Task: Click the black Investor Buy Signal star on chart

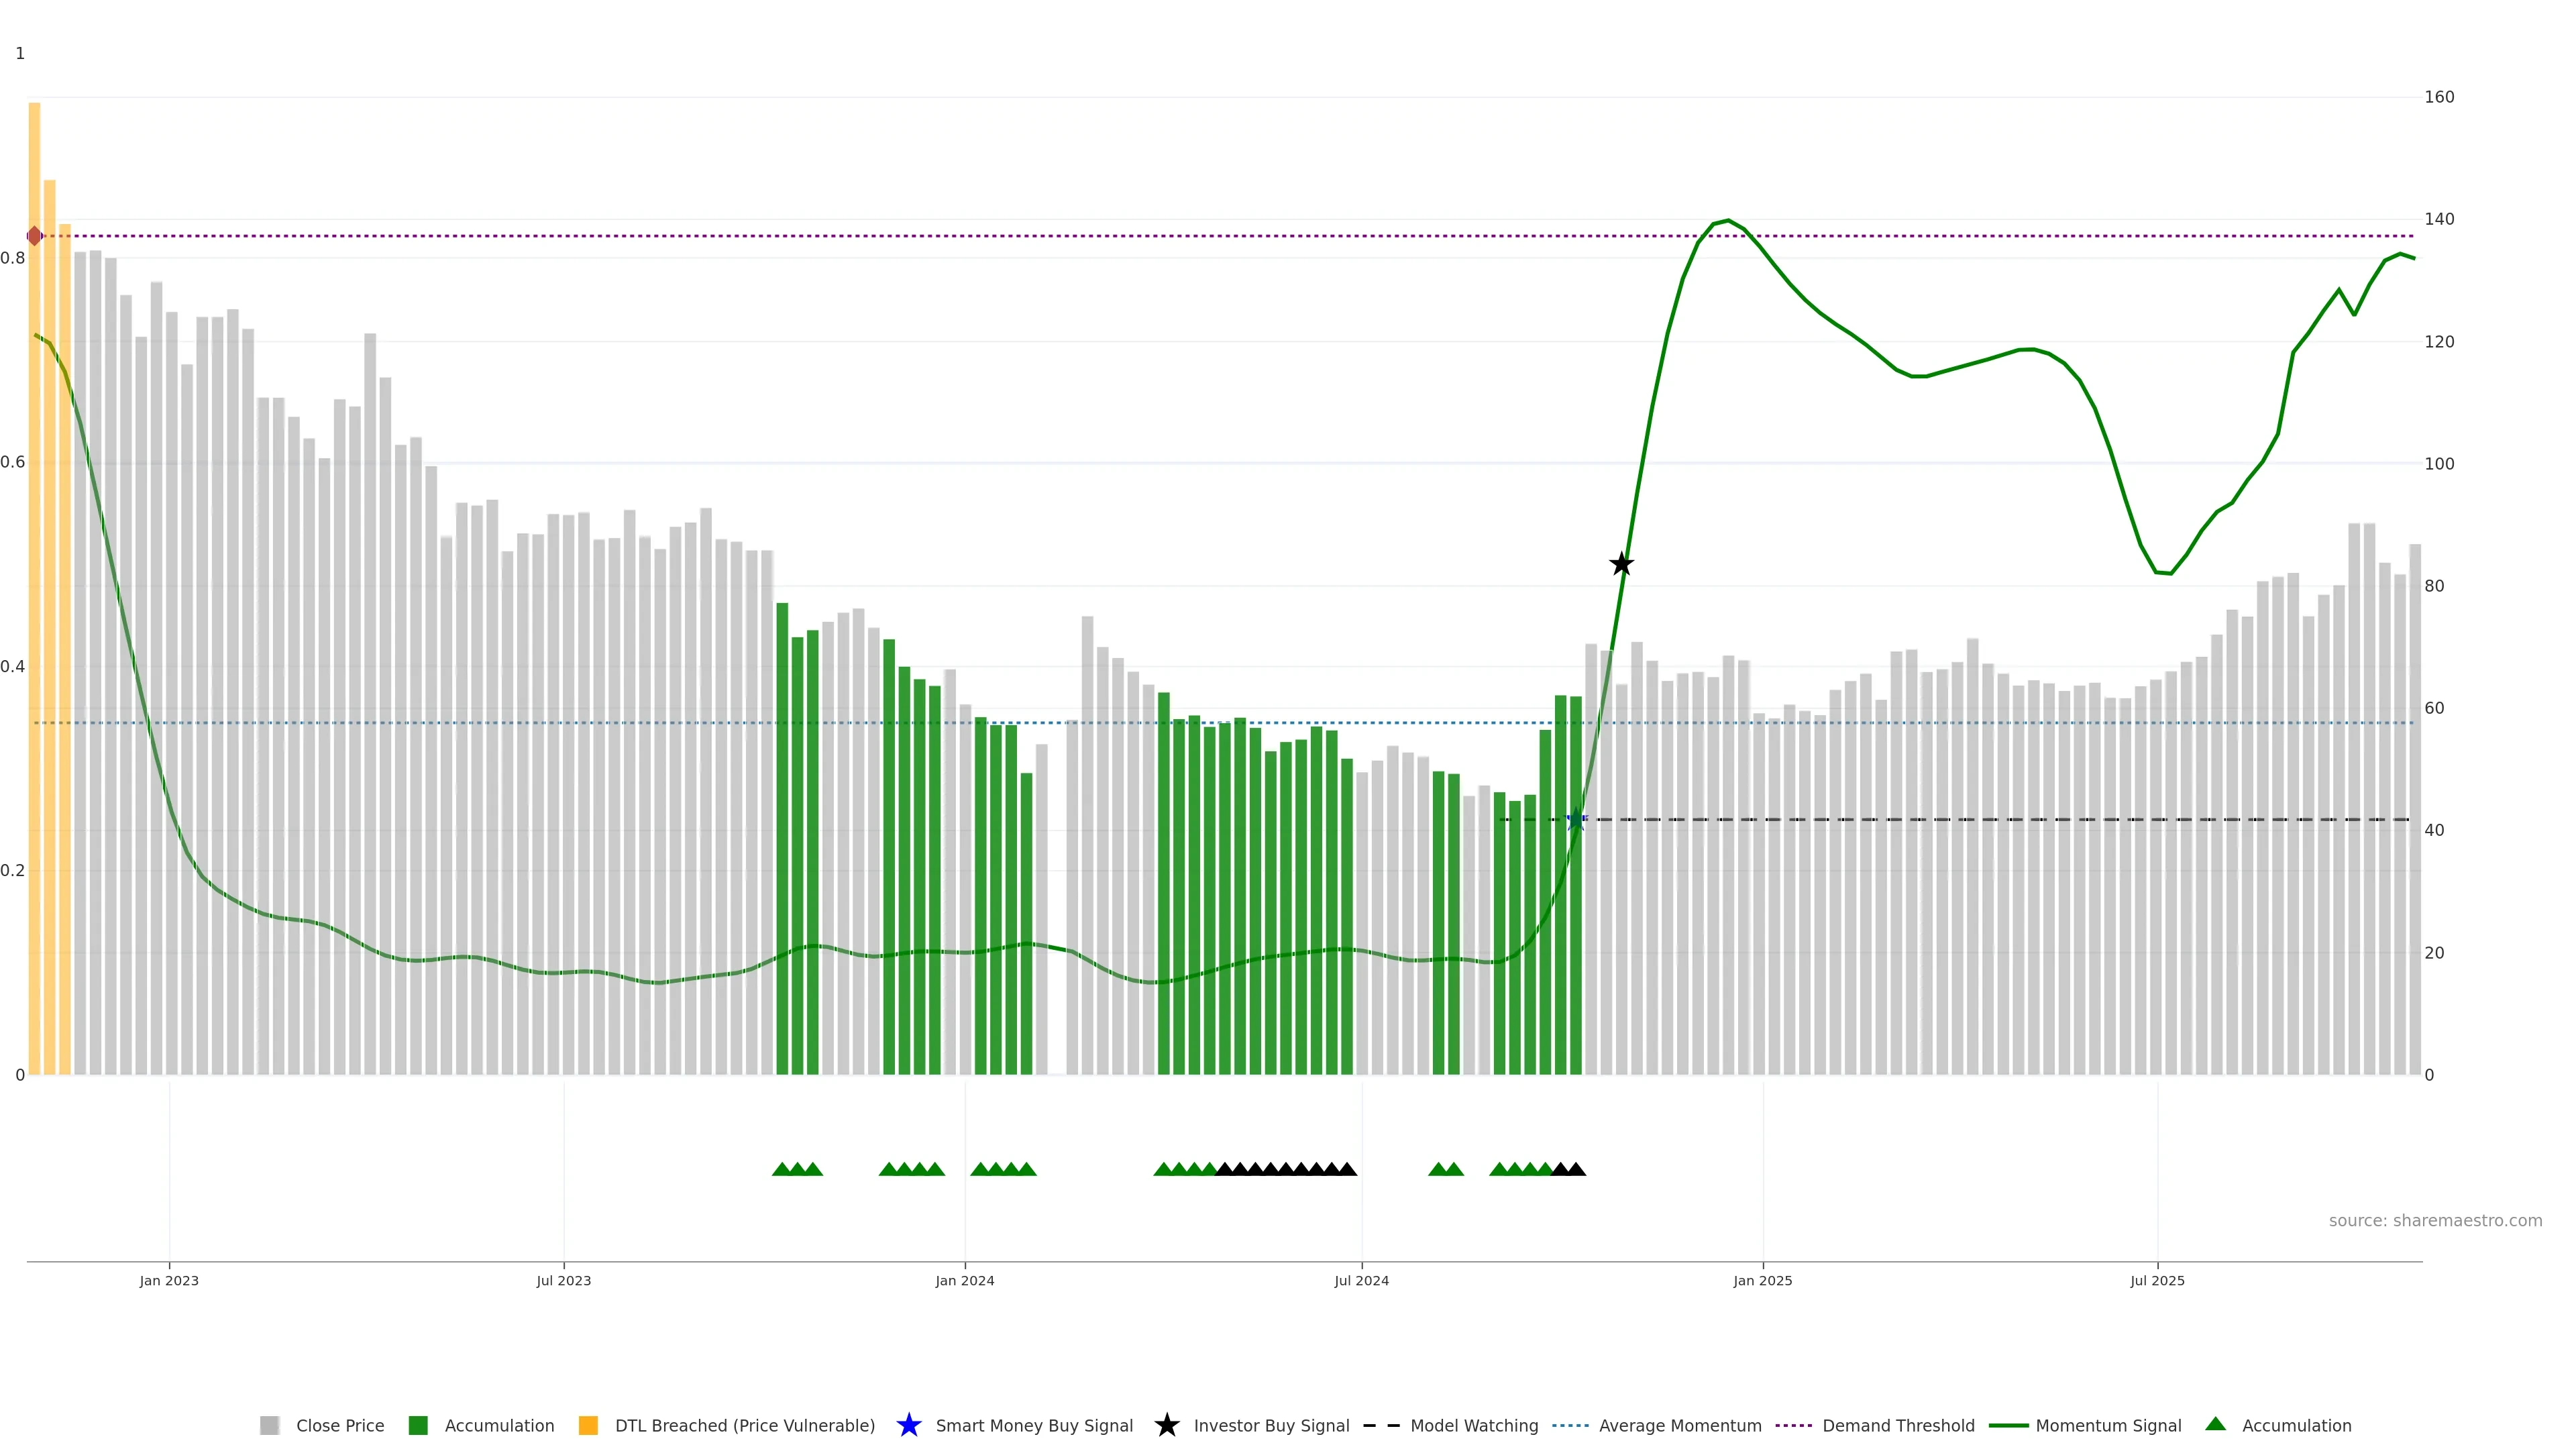Action: (x=1621, y=564)
